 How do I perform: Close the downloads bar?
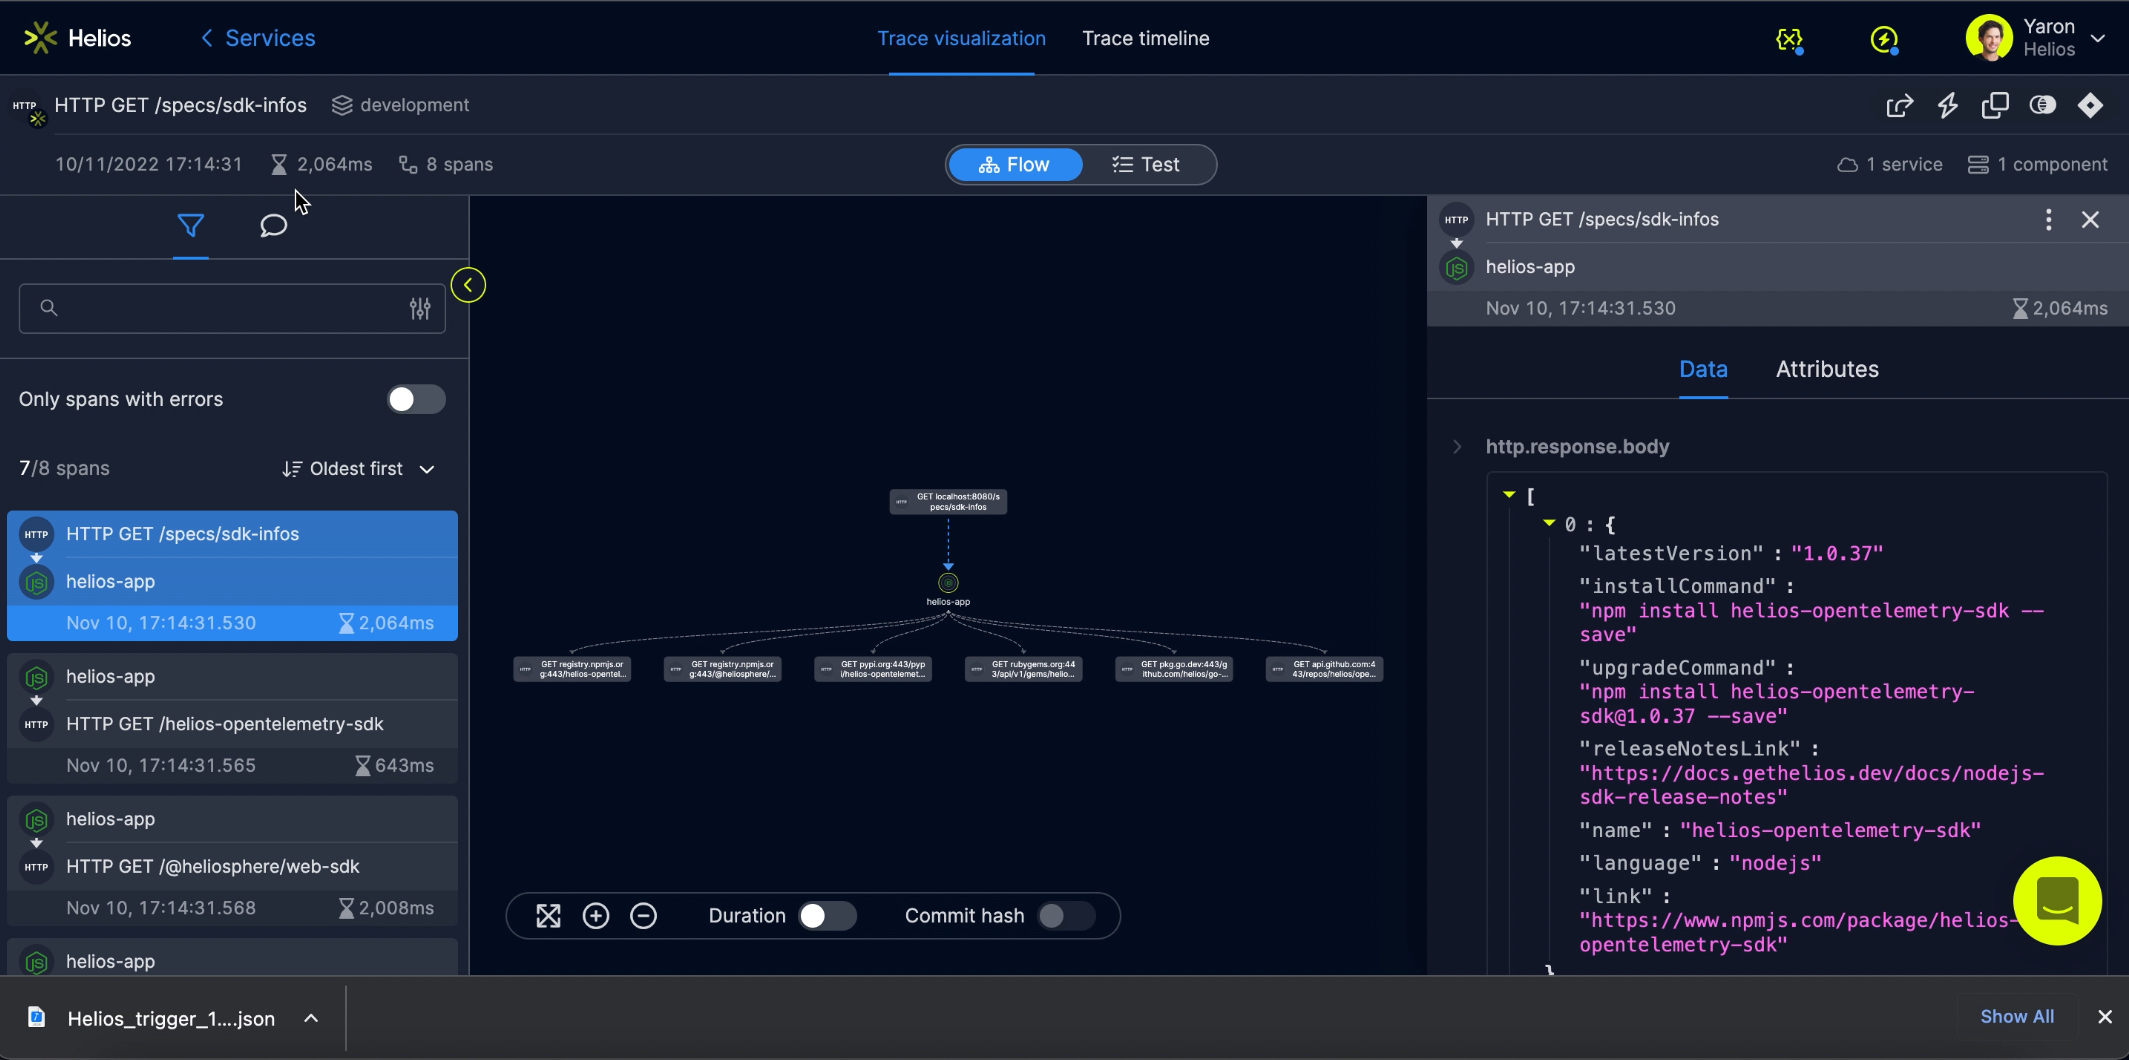2105,1017
